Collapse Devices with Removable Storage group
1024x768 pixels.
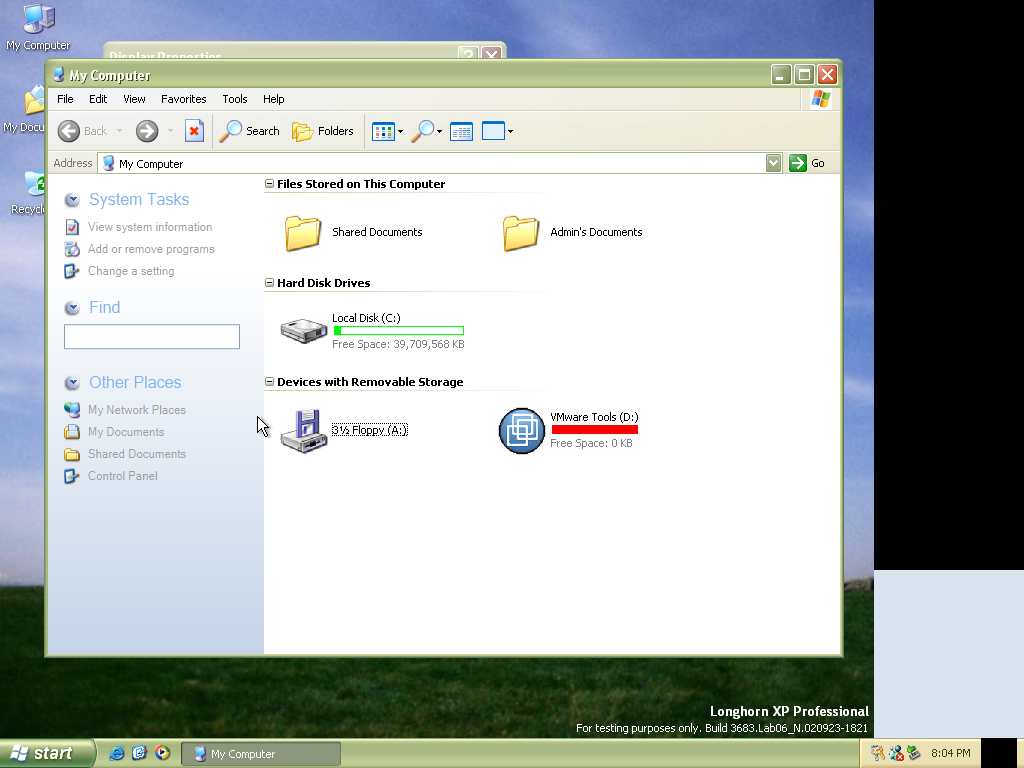[269, 382]
